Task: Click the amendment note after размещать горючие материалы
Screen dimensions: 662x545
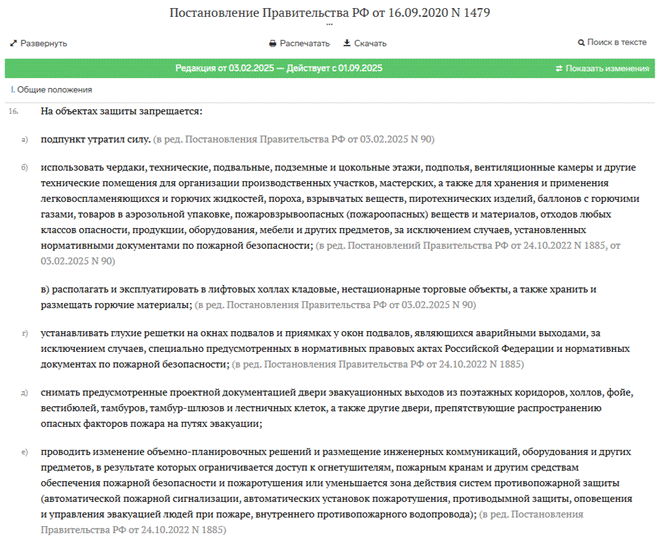Action: click(x=335, y=305)
